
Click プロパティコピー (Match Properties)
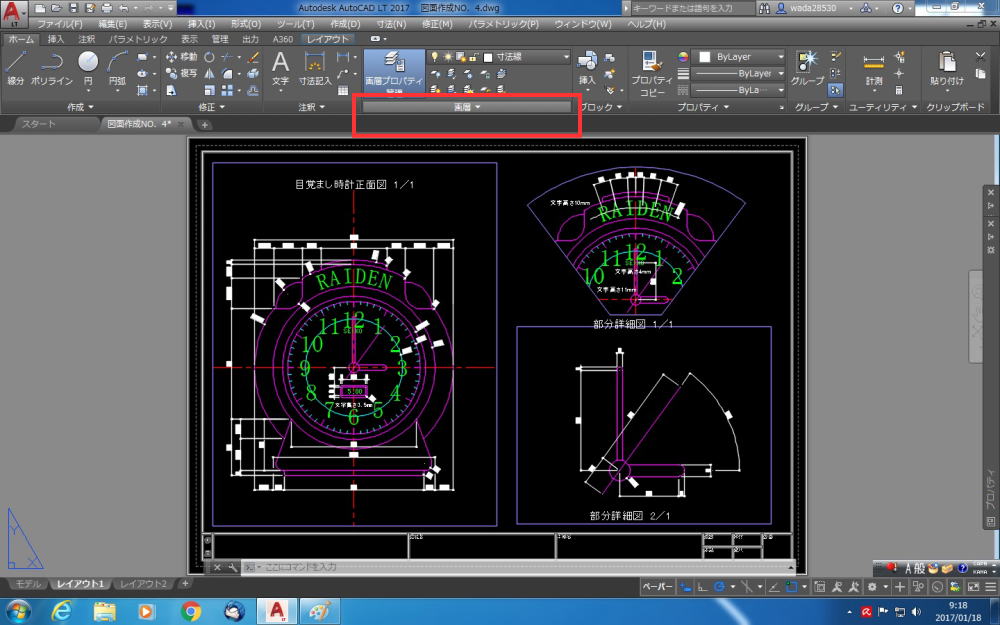(652, 73)
